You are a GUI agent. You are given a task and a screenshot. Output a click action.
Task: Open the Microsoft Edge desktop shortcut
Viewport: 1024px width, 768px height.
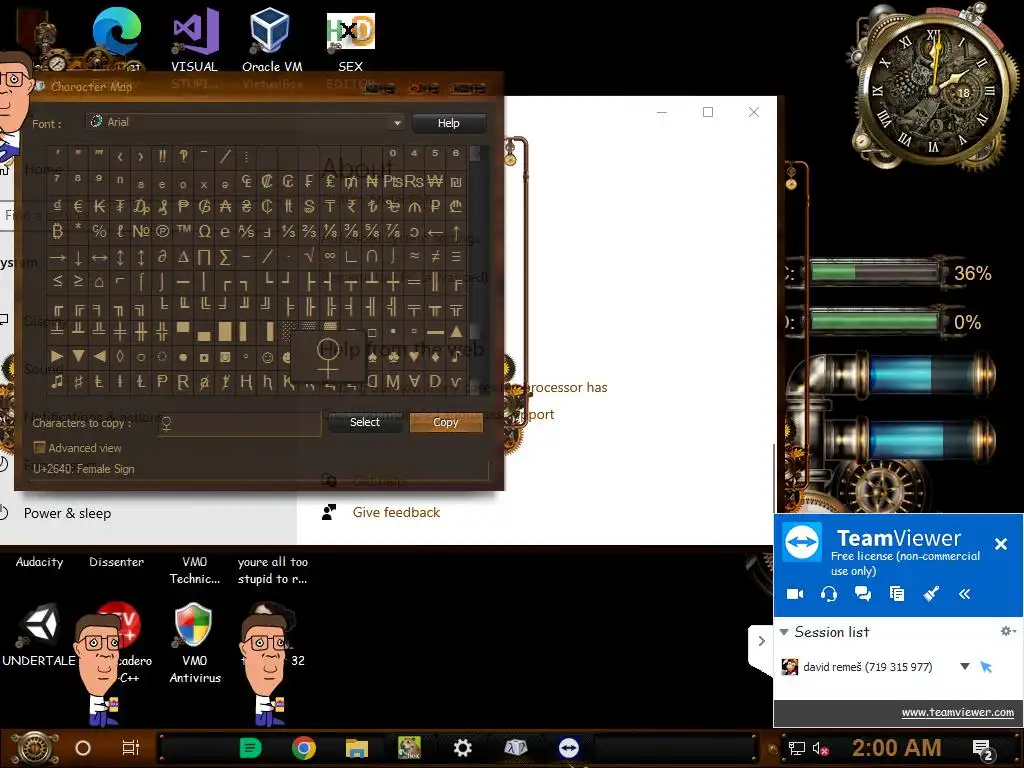pos(117,32)
